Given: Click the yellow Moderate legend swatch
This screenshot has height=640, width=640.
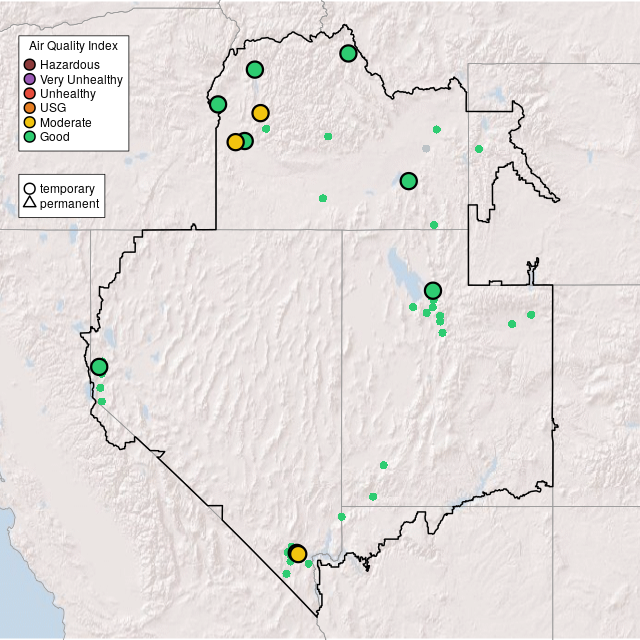Looking at the screenshot, I should tap(30, 122).
